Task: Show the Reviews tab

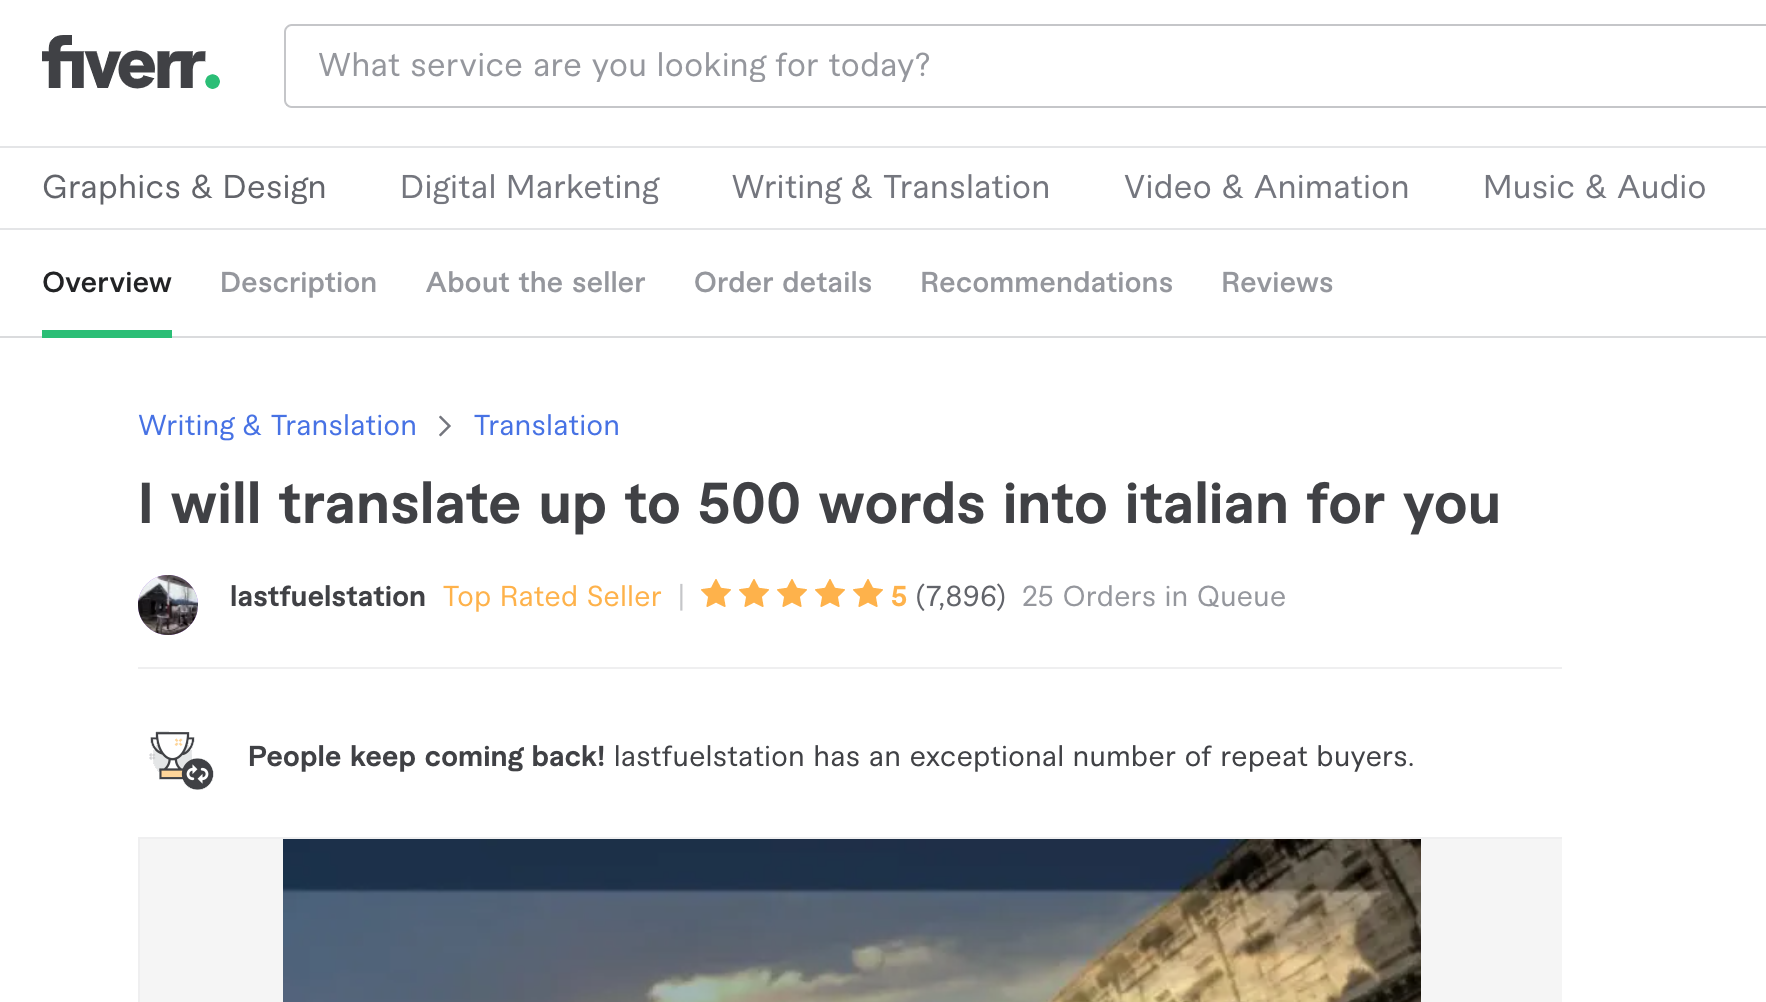Action: (x=1277, y=283)
